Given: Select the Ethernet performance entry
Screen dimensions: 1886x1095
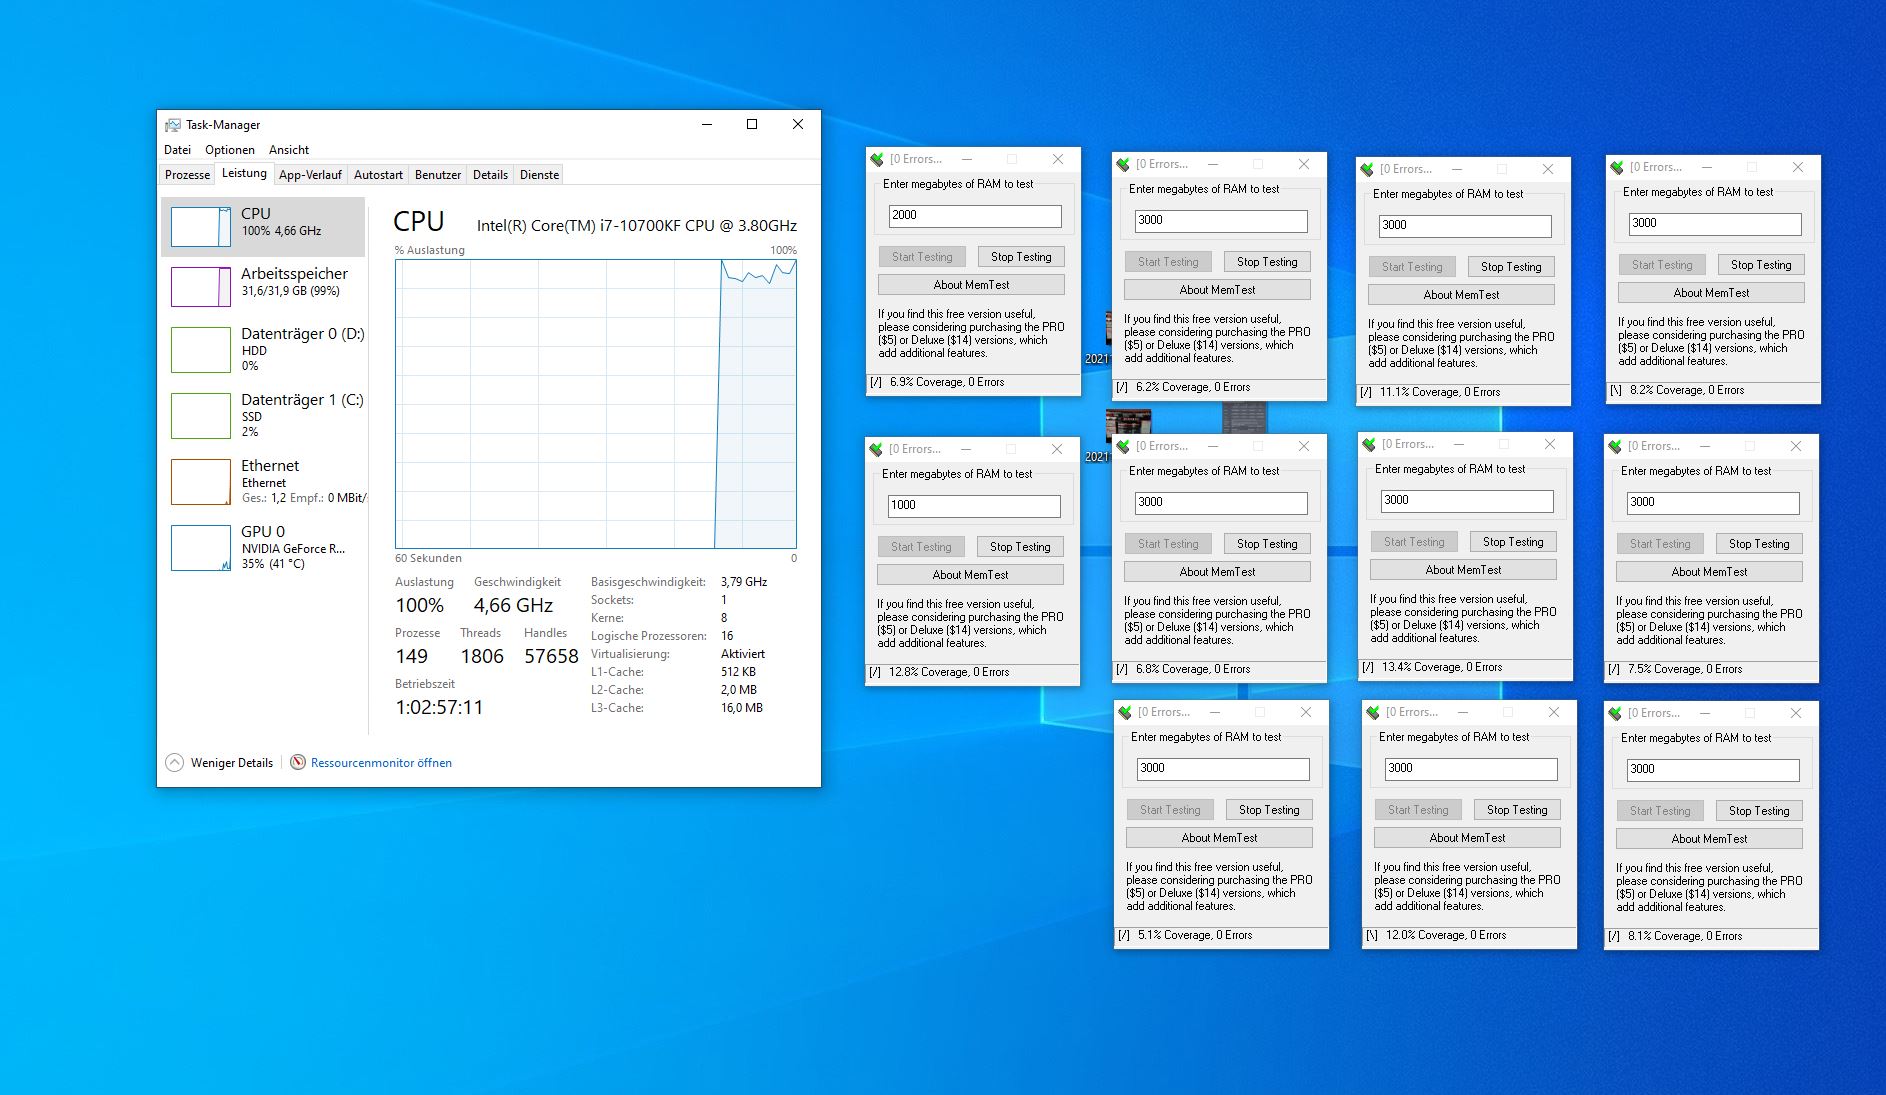Looking at the screenshot, I should click(263, 481).
